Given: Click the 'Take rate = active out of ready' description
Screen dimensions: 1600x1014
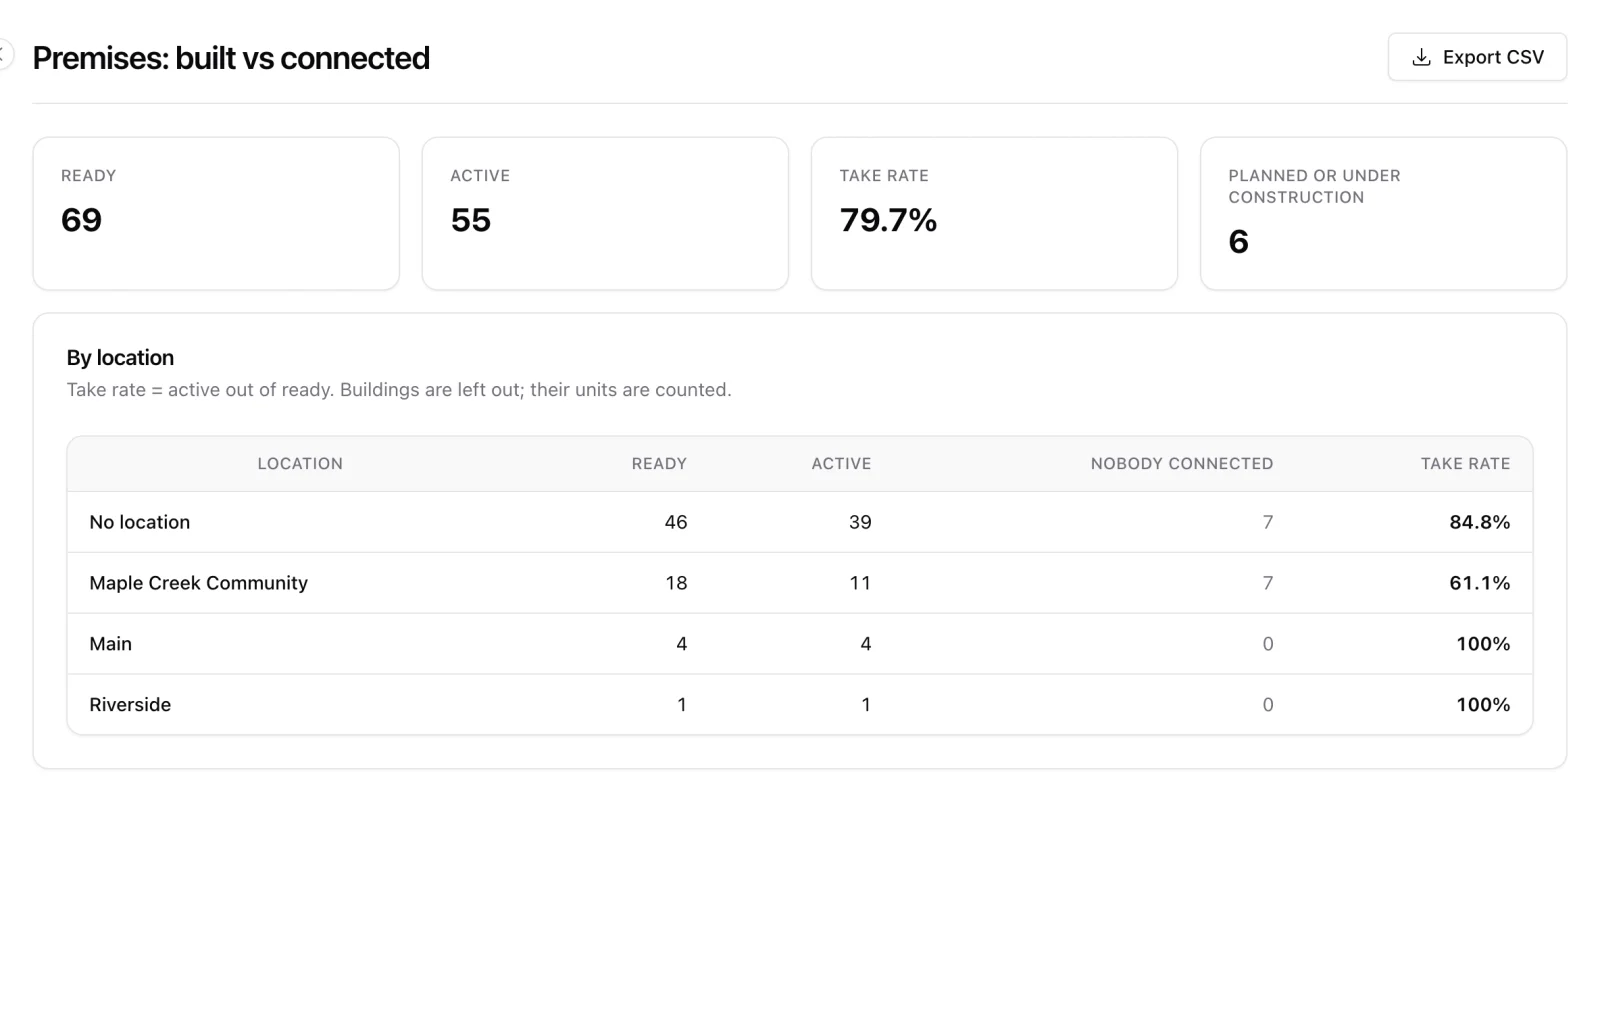Looking at the screenshot, I should point(399,390).
